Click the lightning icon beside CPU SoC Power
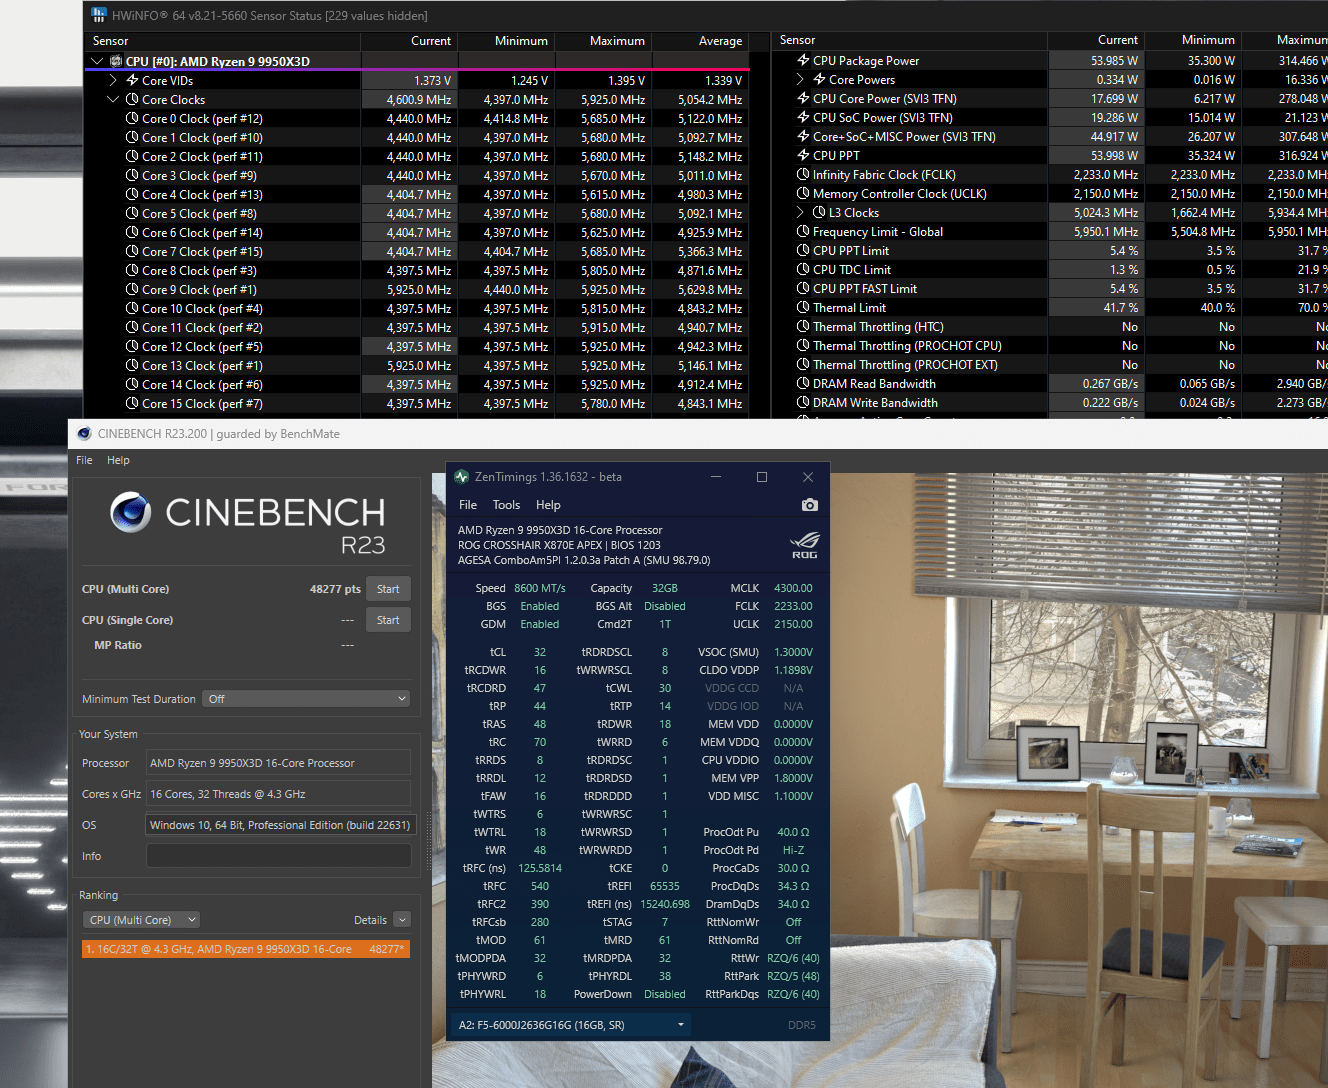 click(x=803, y=117)
